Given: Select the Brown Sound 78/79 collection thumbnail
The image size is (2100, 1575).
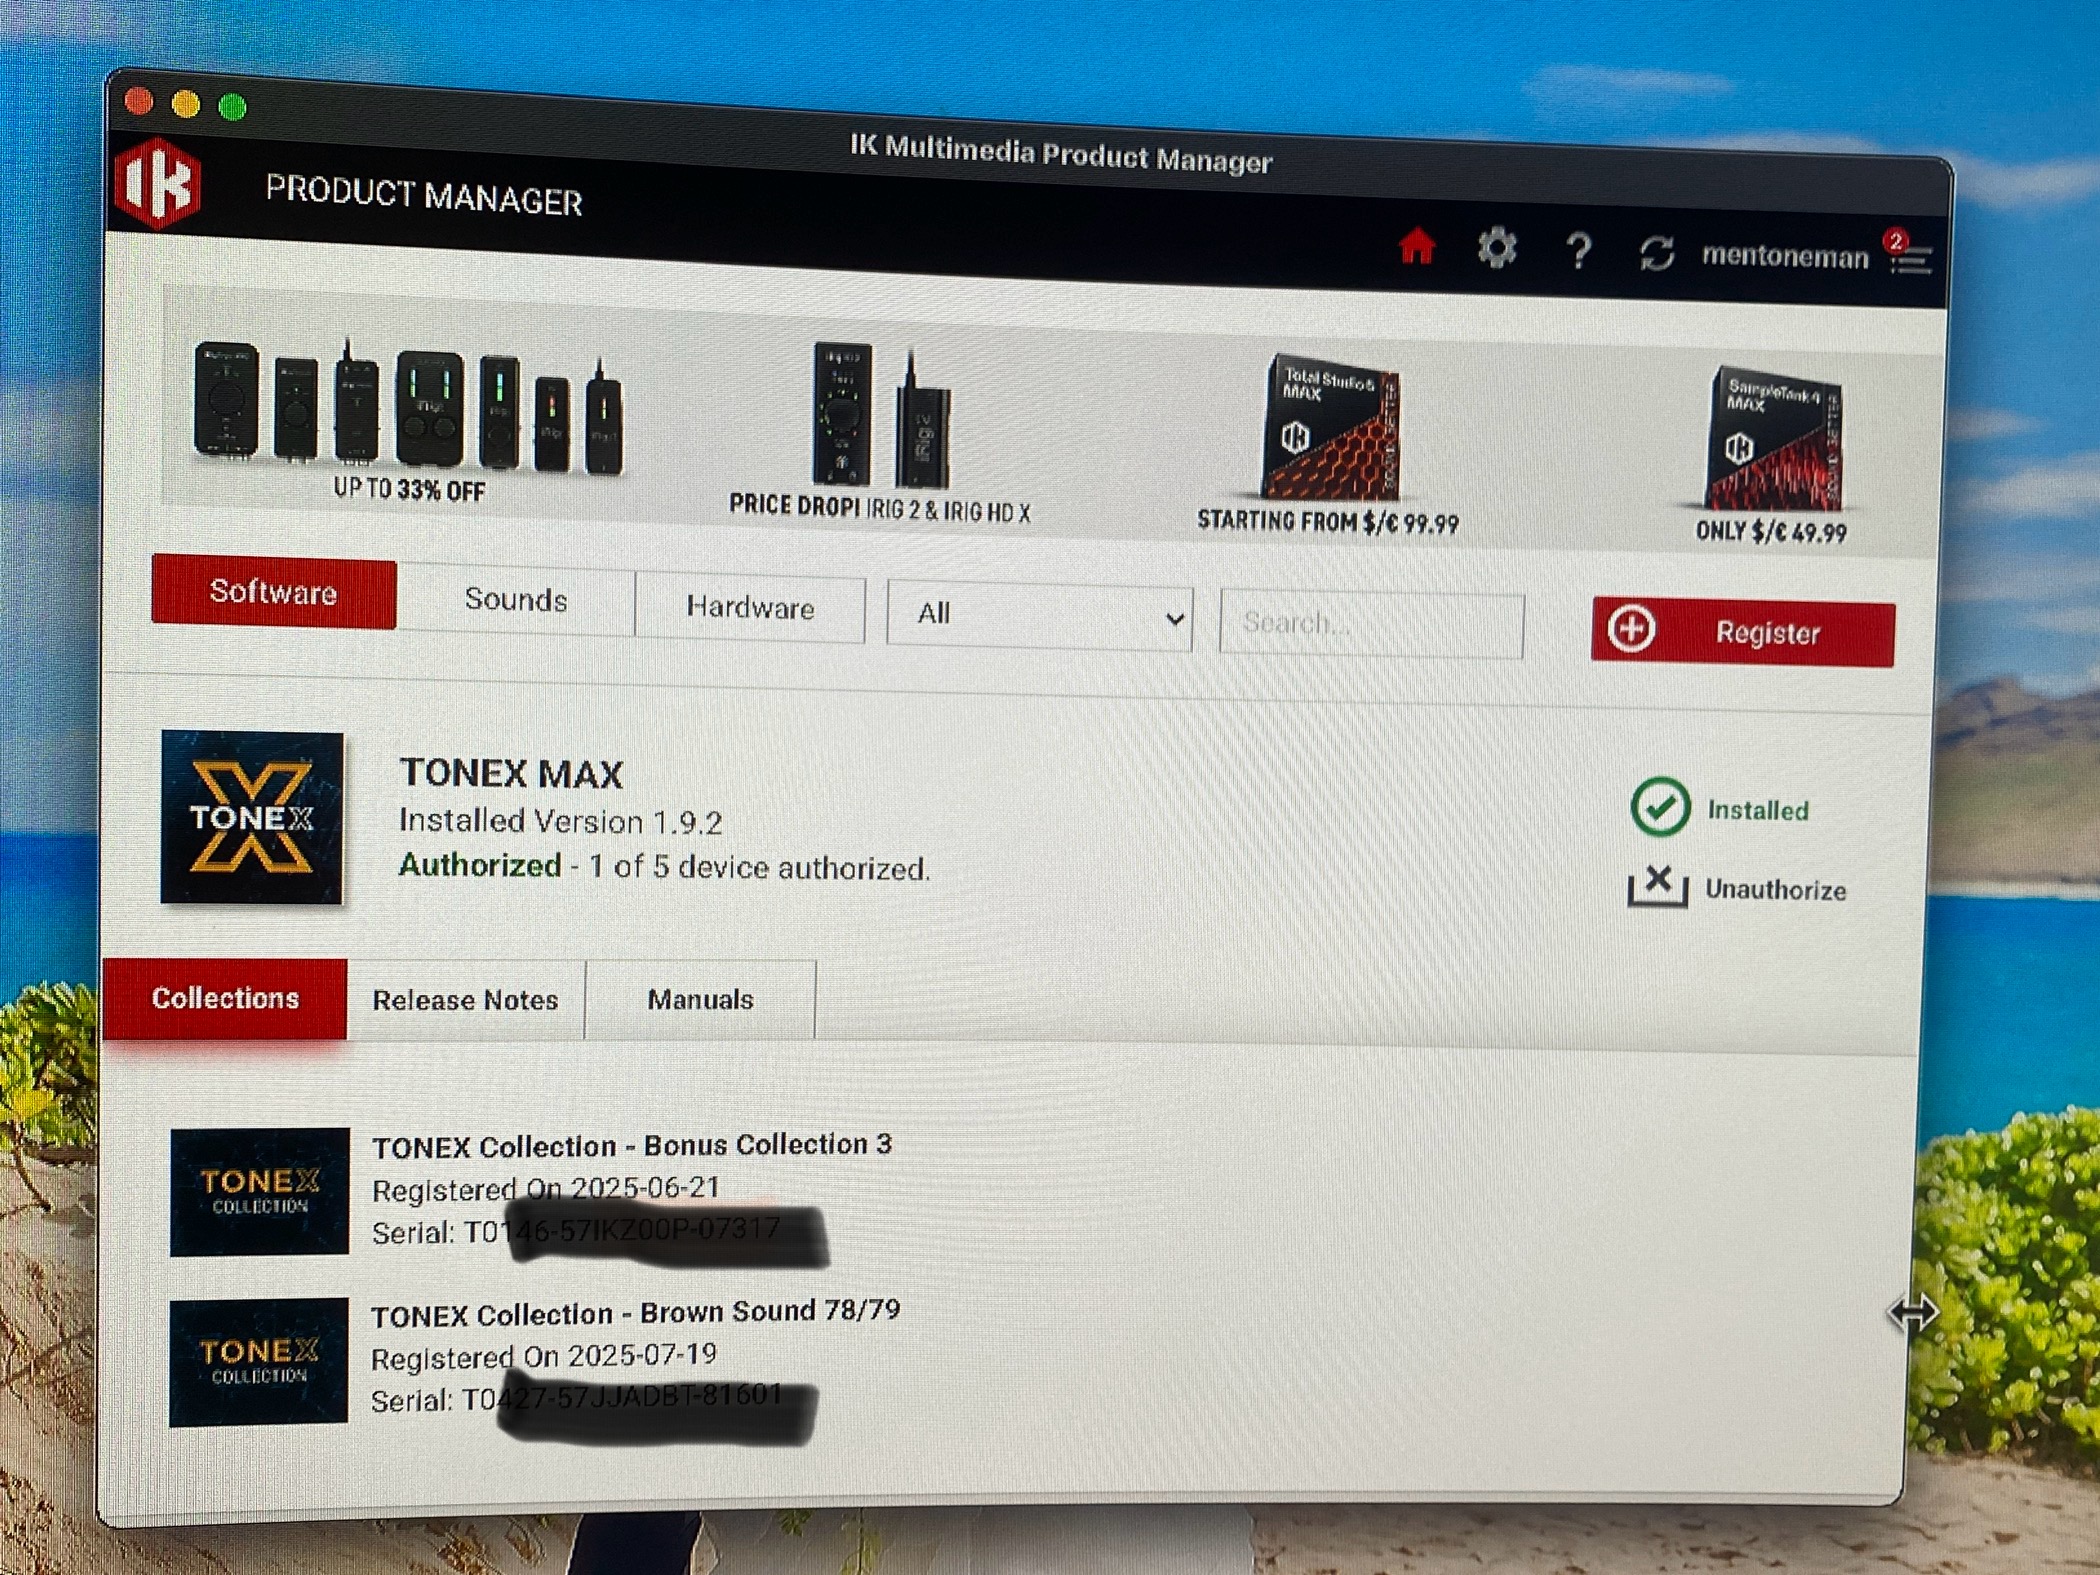Looking at the screenshot, I should (x=259, y=1362).
